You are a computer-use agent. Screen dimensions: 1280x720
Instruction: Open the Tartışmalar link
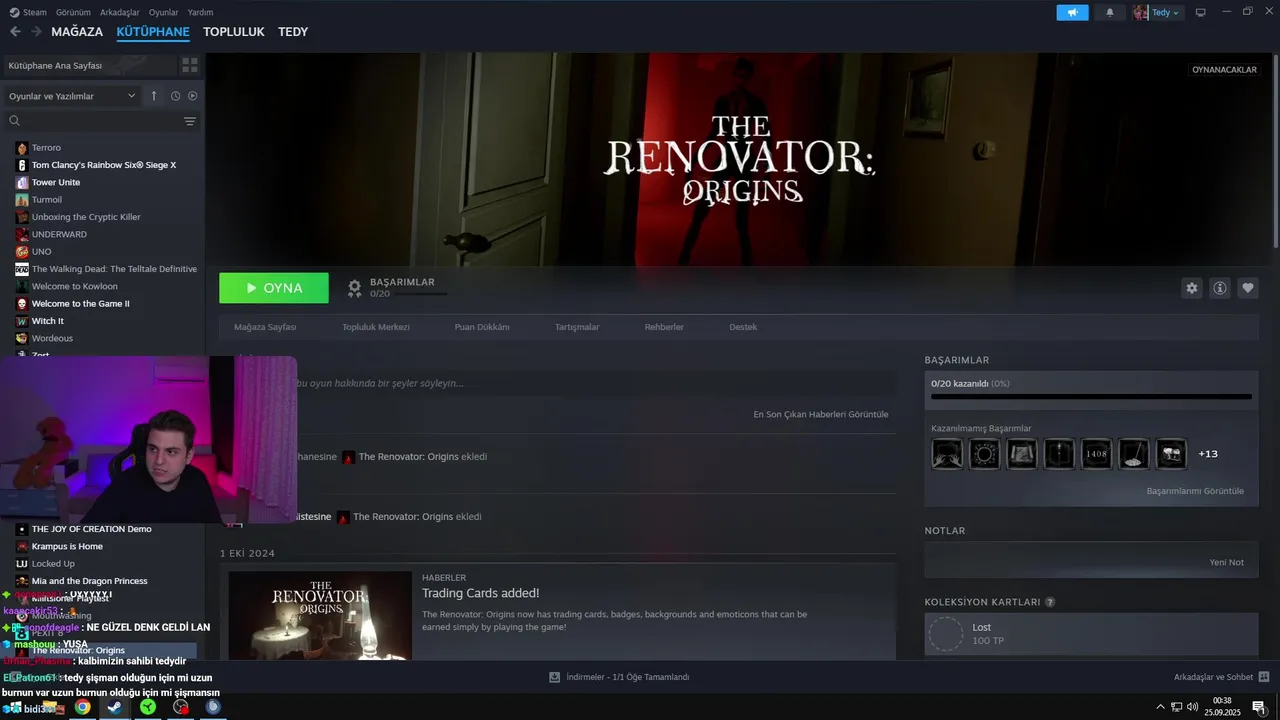click(577, 327)
